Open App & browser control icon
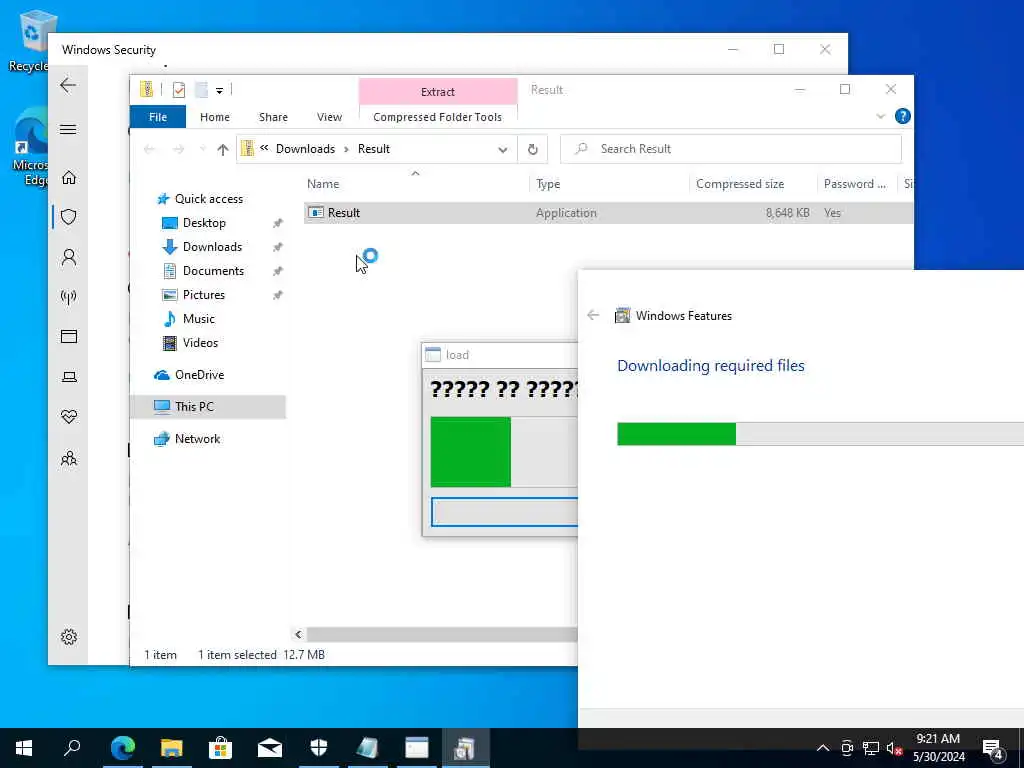This screenshot has width=1024, height=768. (x=69, y=336)
